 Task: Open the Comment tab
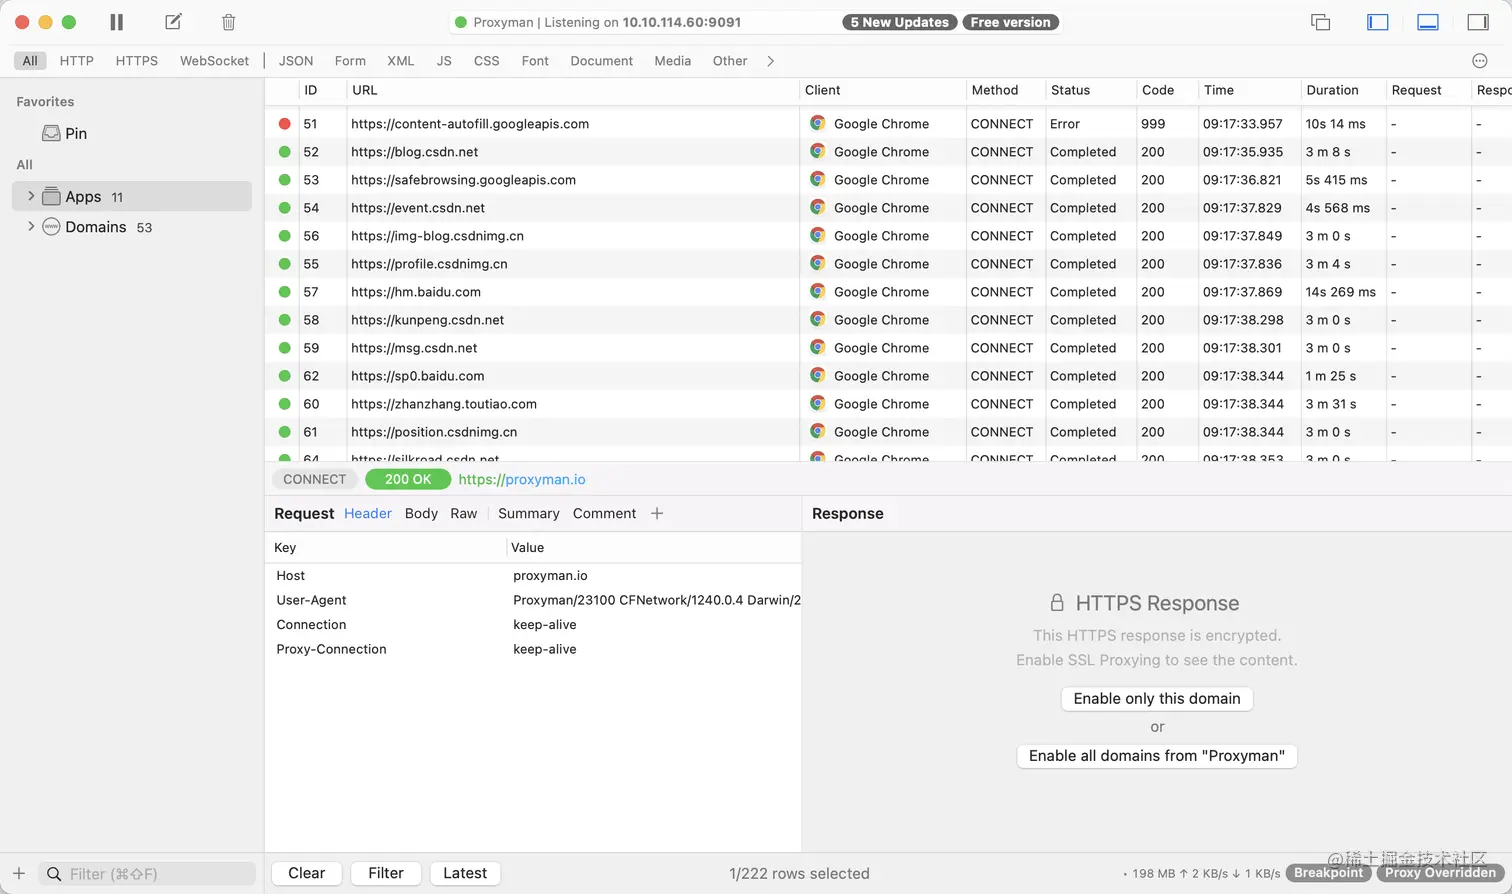click(604, 513)
